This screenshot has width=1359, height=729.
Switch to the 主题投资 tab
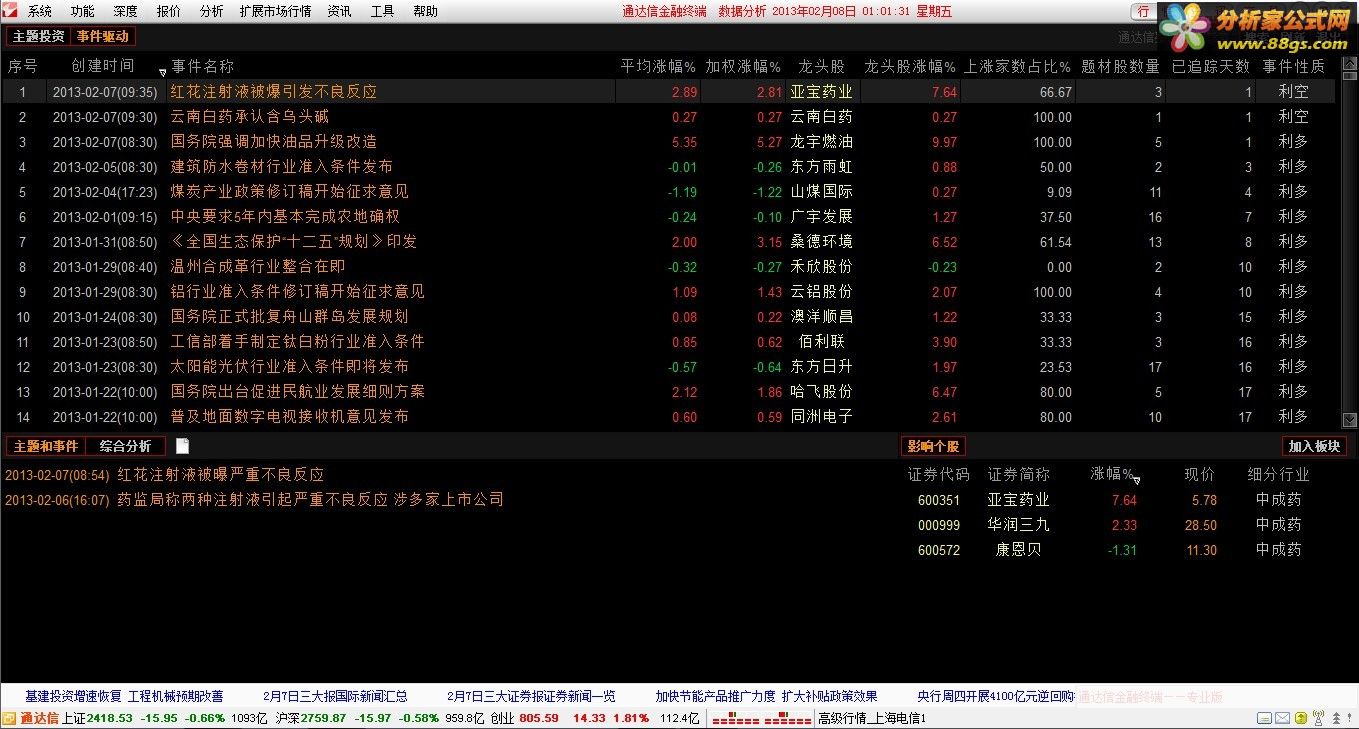[38, 36]
